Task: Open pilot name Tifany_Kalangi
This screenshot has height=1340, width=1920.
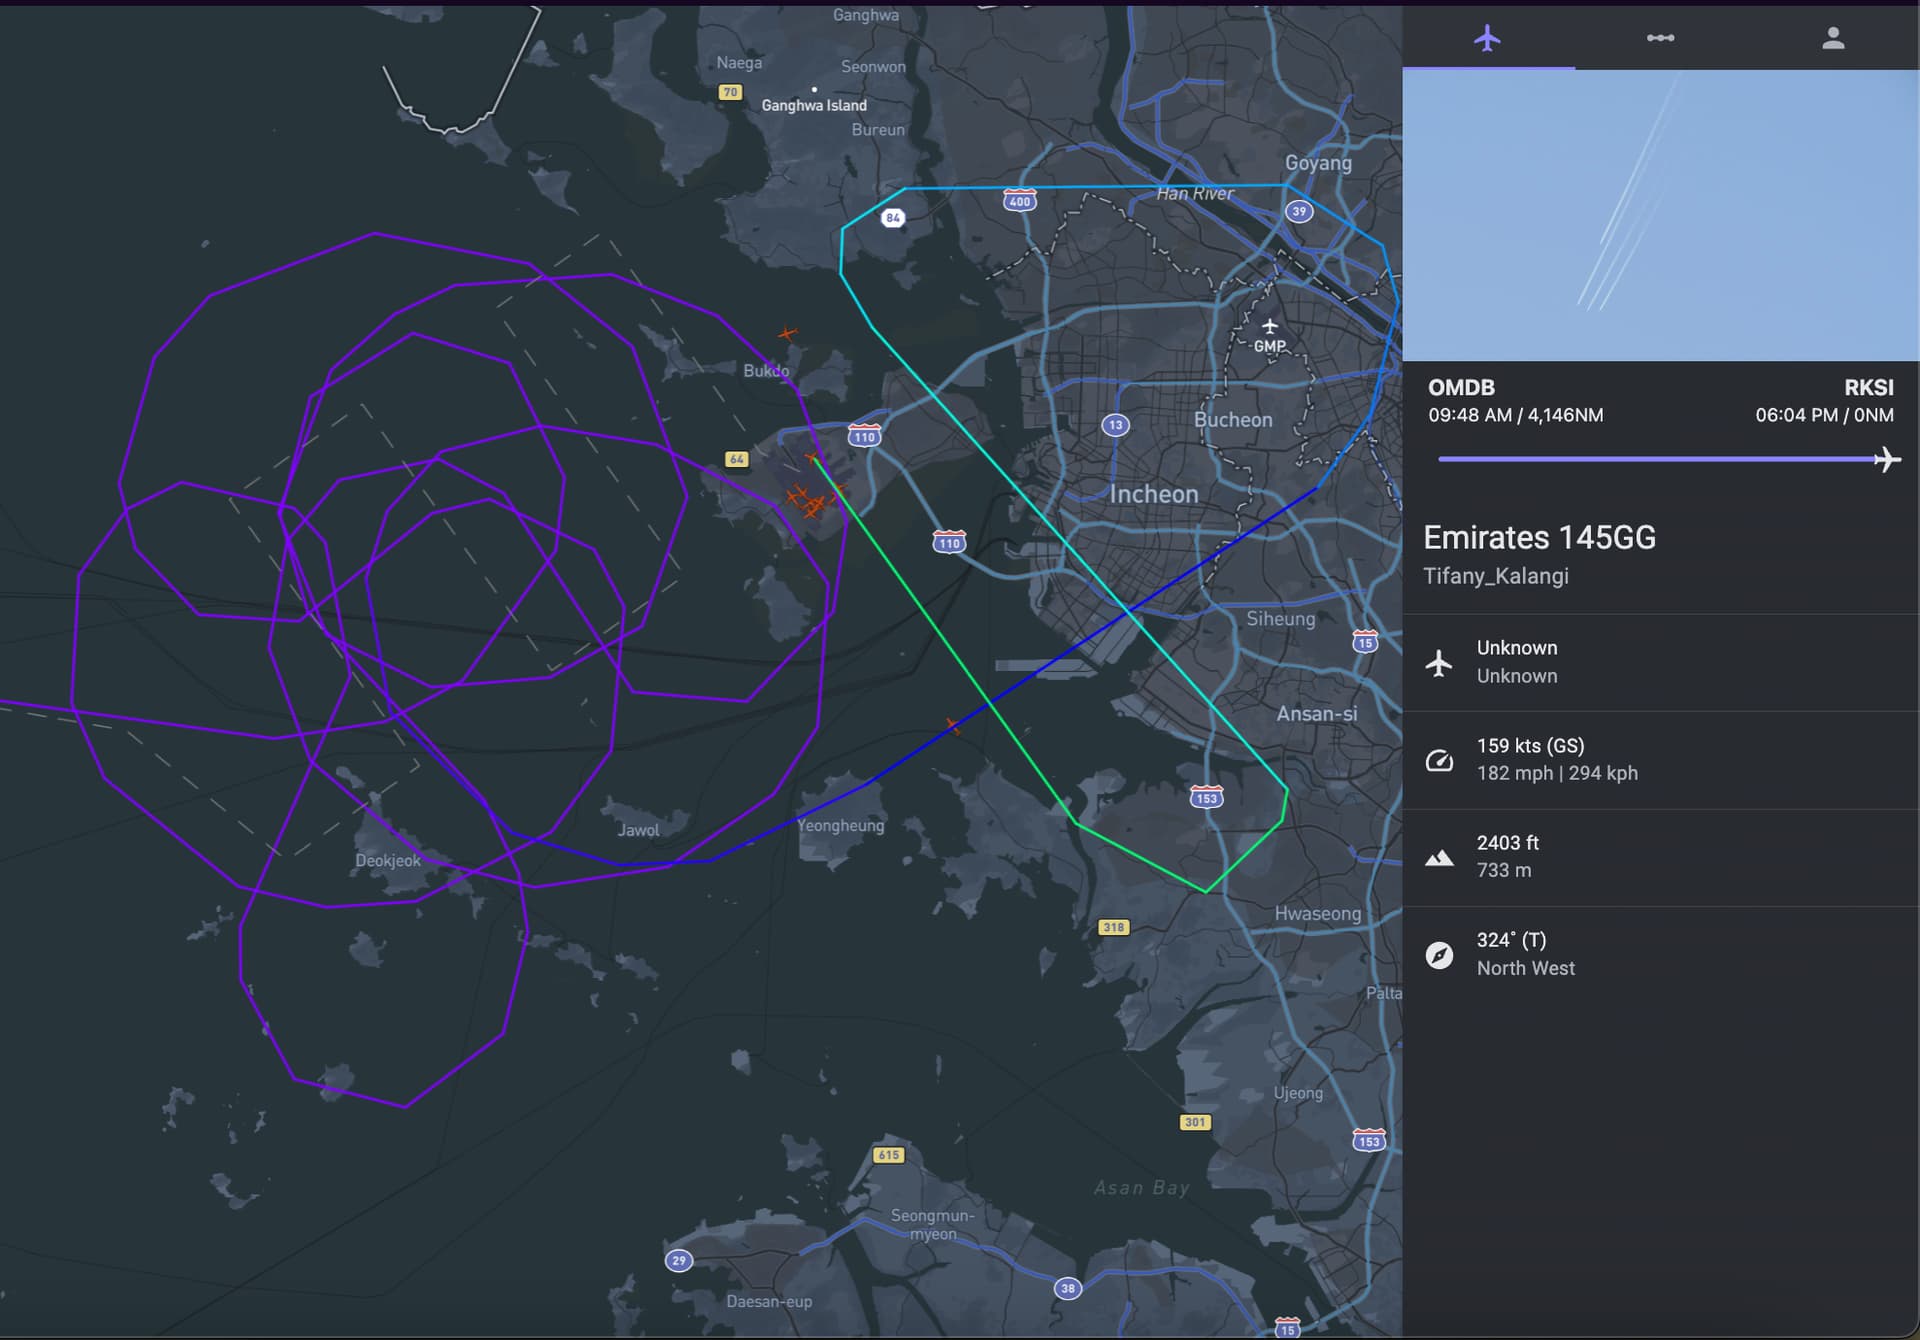Action: [1495, 576]
